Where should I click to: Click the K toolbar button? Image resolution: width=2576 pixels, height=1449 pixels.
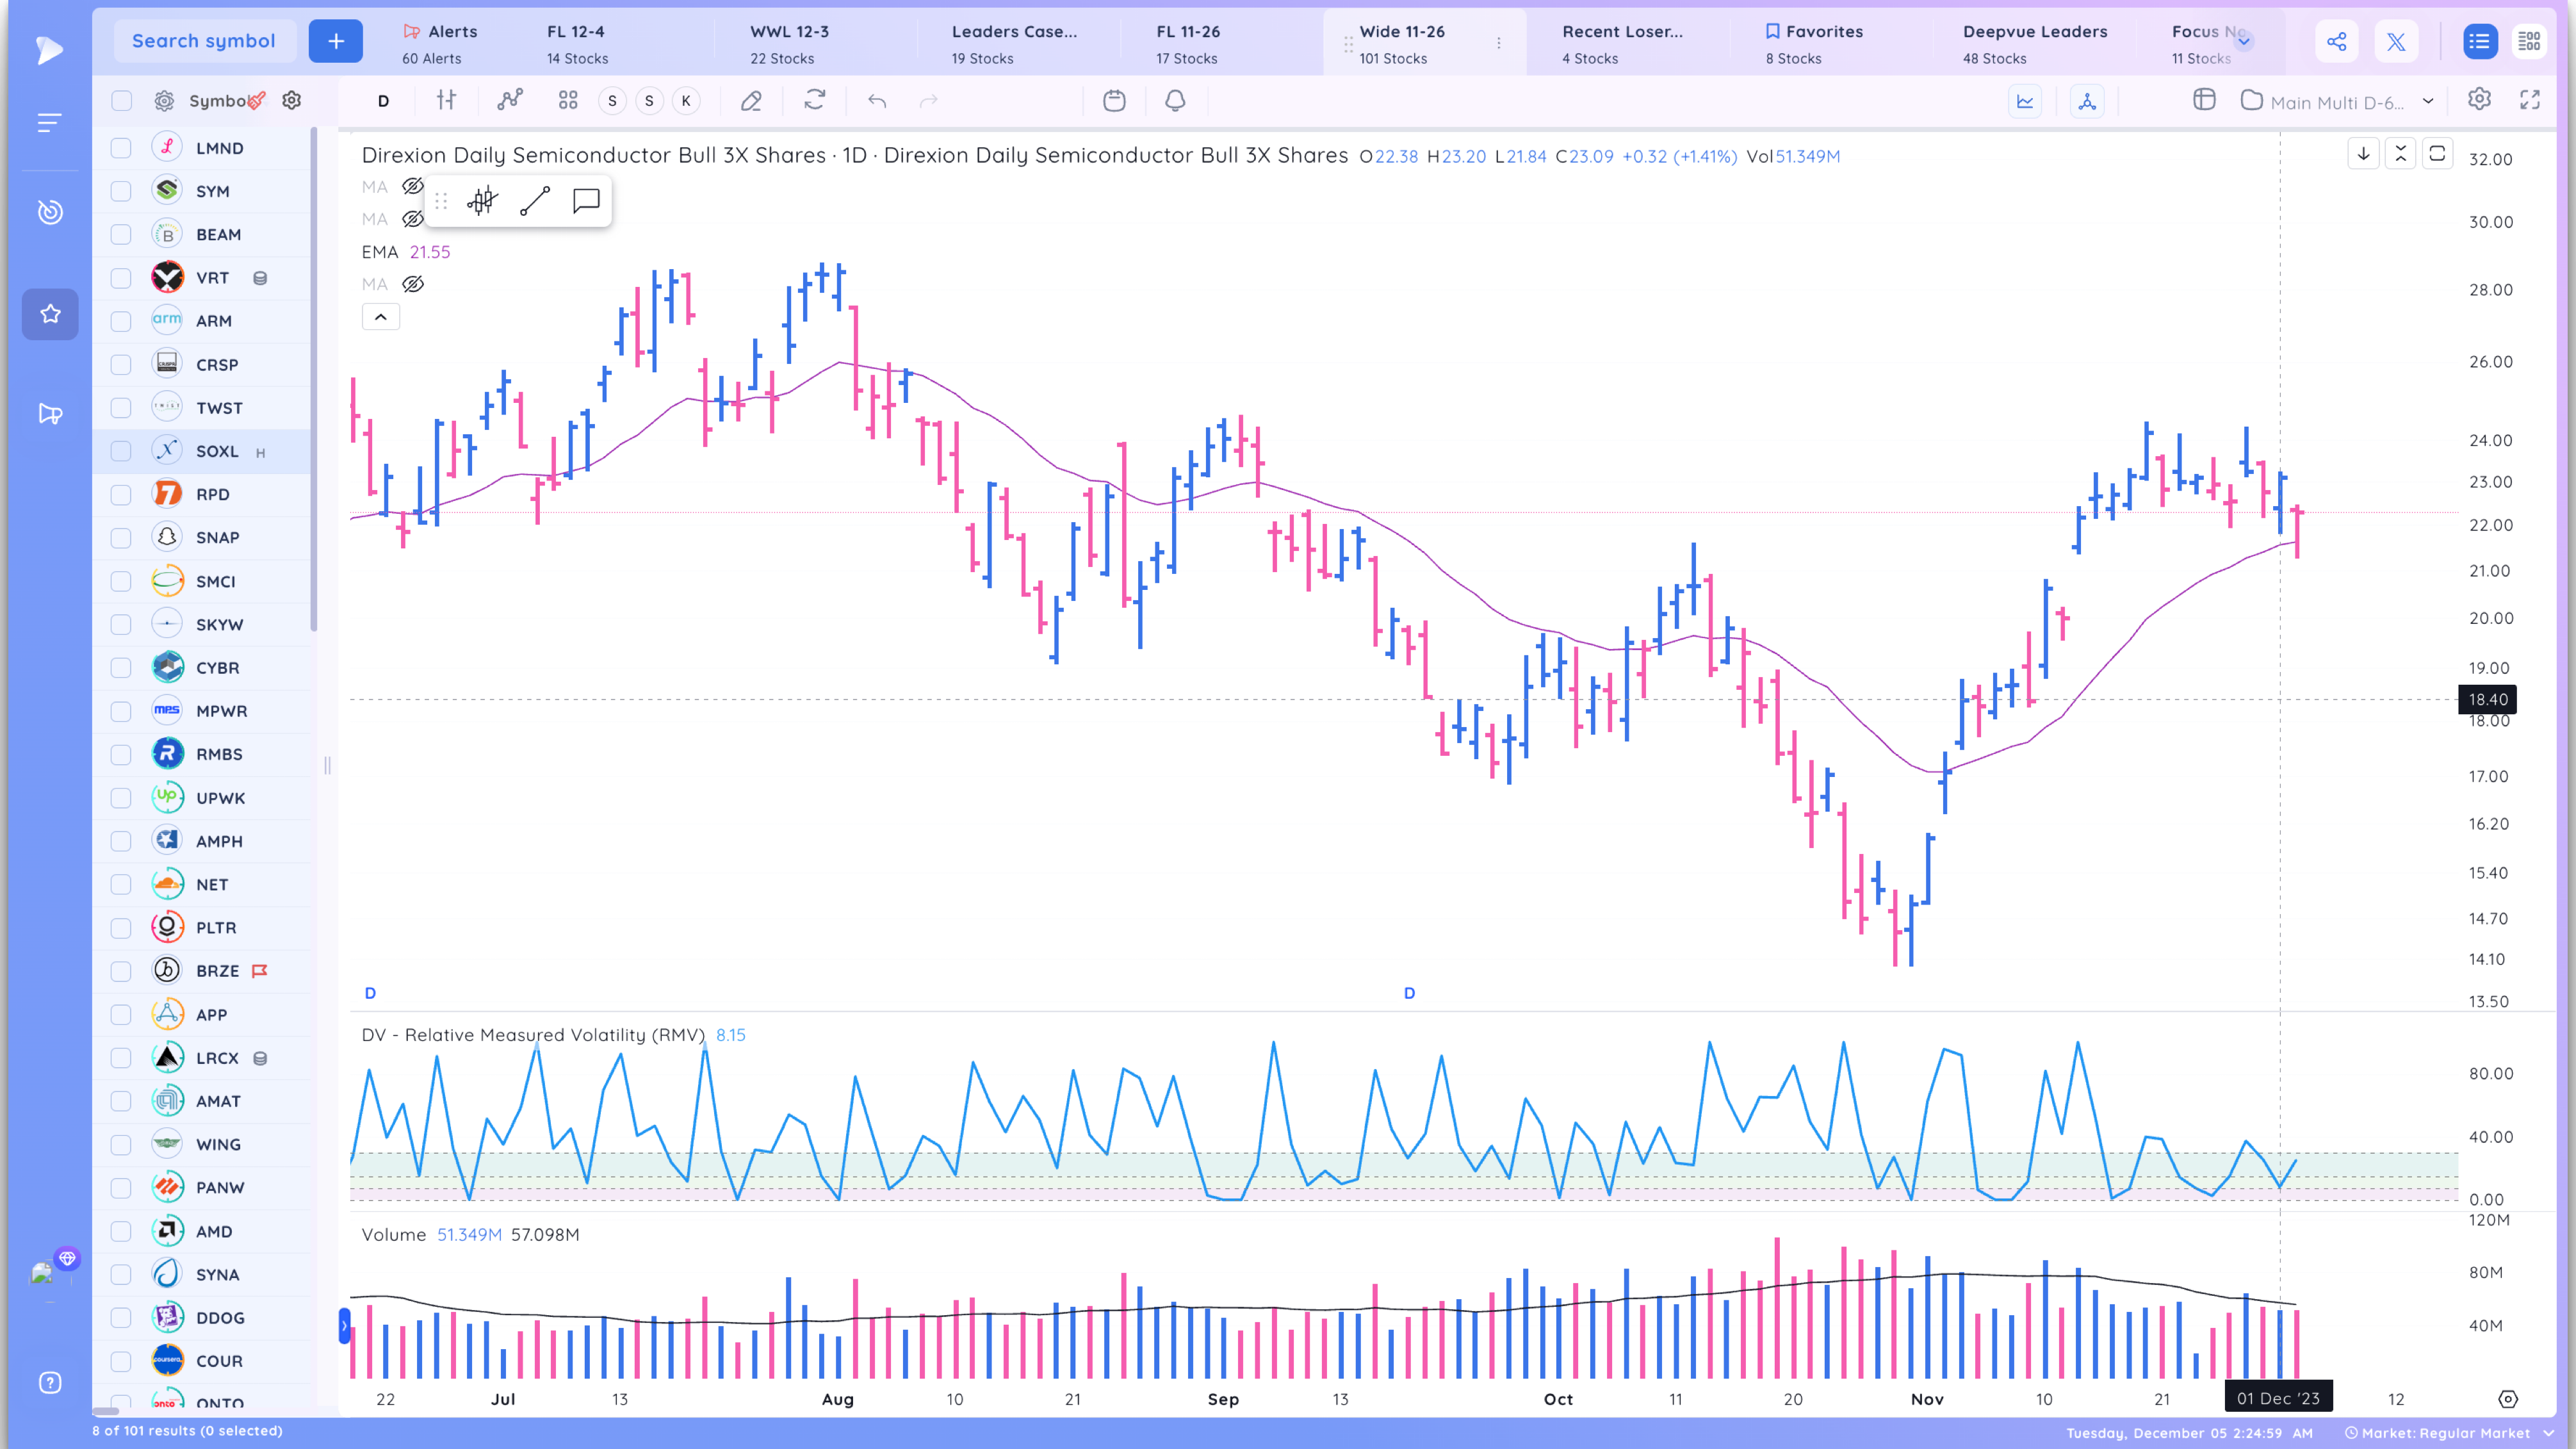click(686, 100)
